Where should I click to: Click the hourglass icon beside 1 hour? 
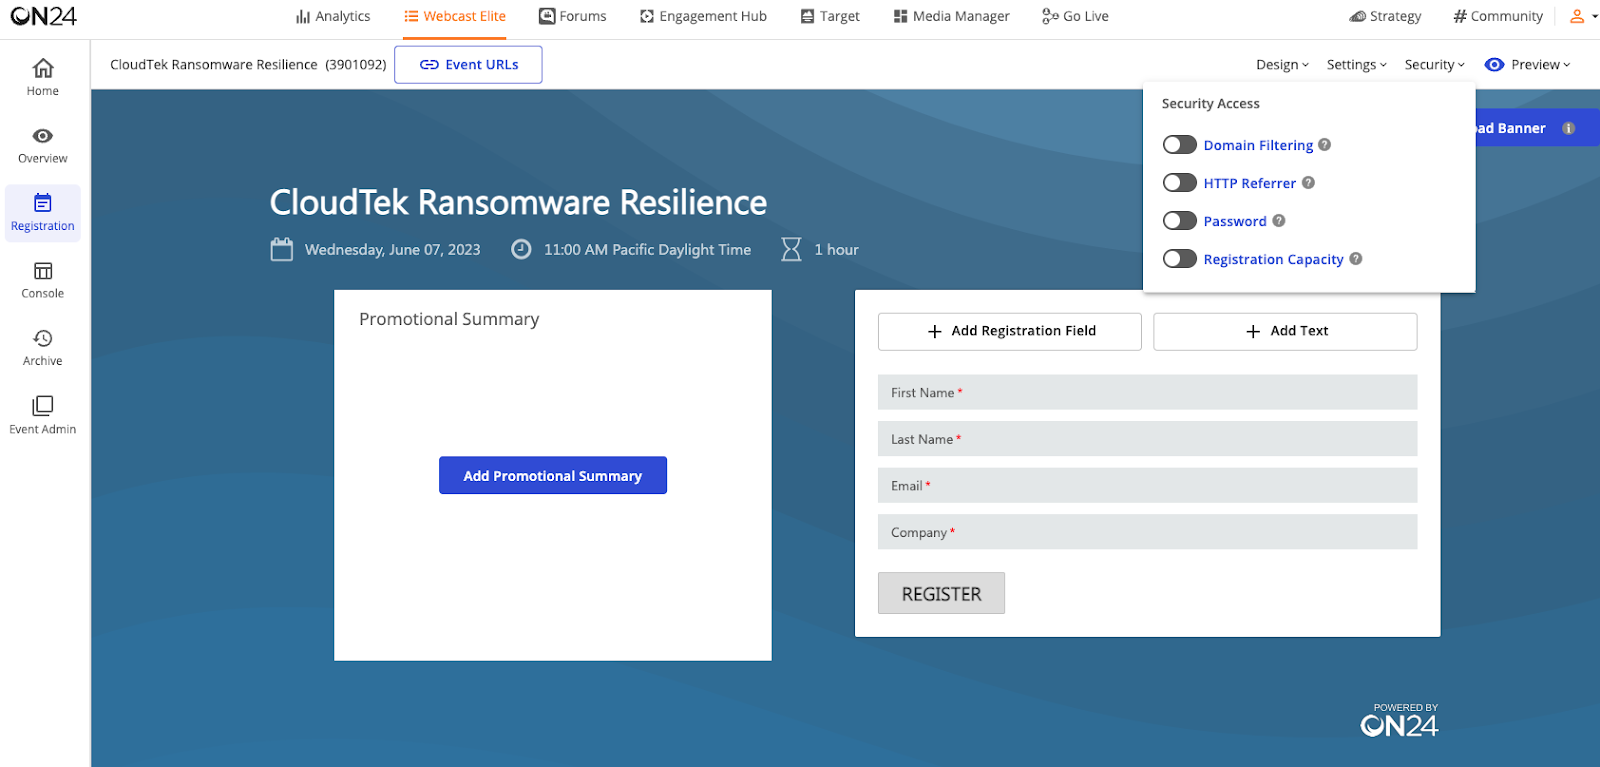[x=791, y=249]
